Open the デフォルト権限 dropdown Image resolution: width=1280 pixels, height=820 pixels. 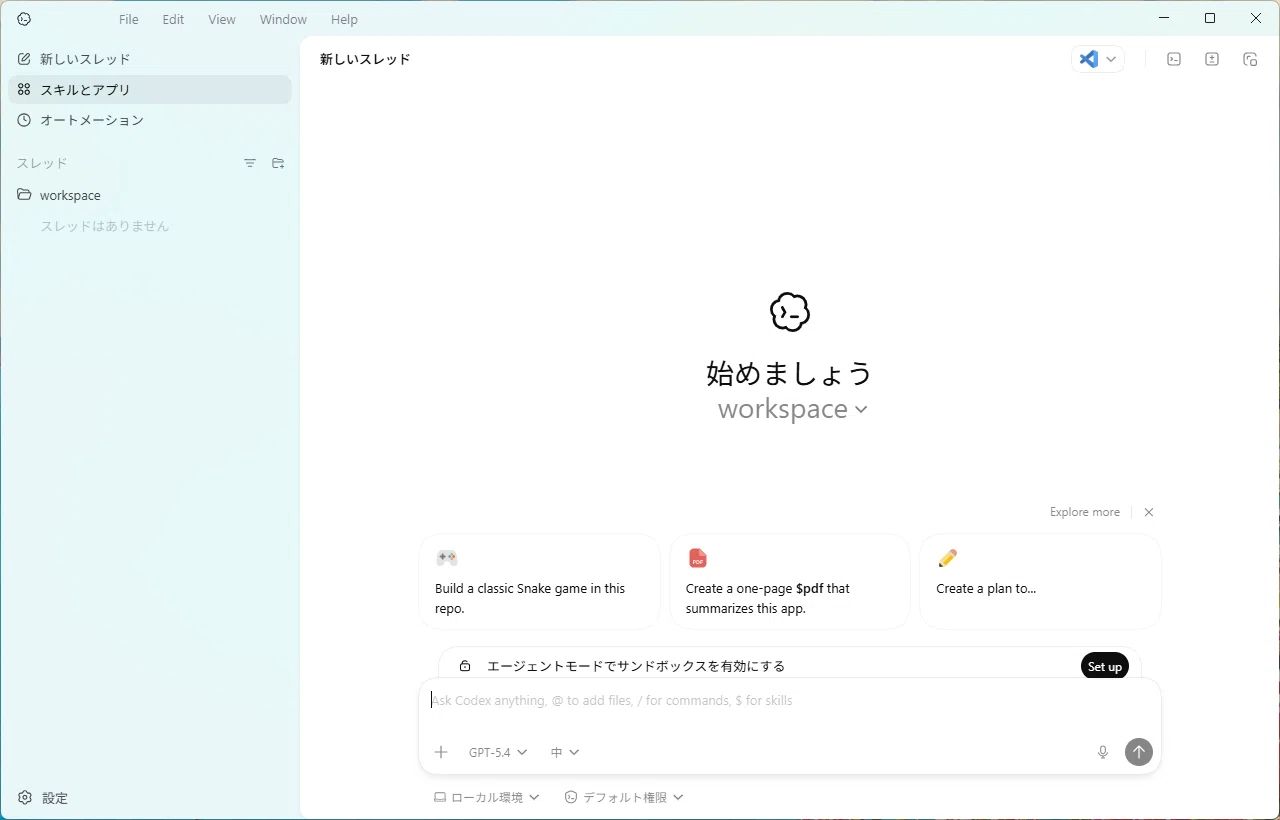(x=624, y=797)
